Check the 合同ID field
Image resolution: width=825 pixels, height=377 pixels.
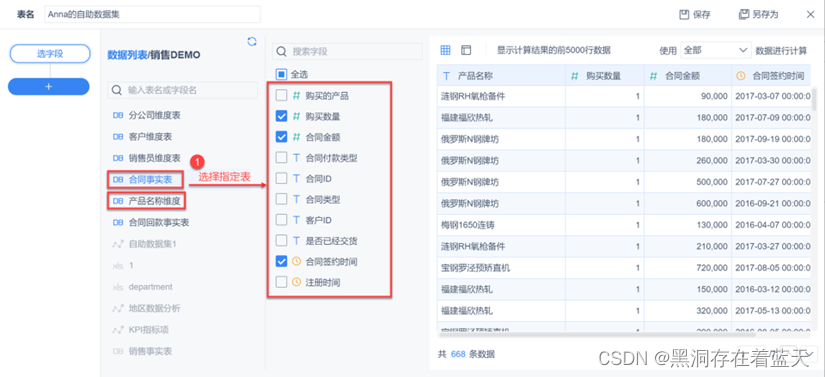click(x=281, y=179)
